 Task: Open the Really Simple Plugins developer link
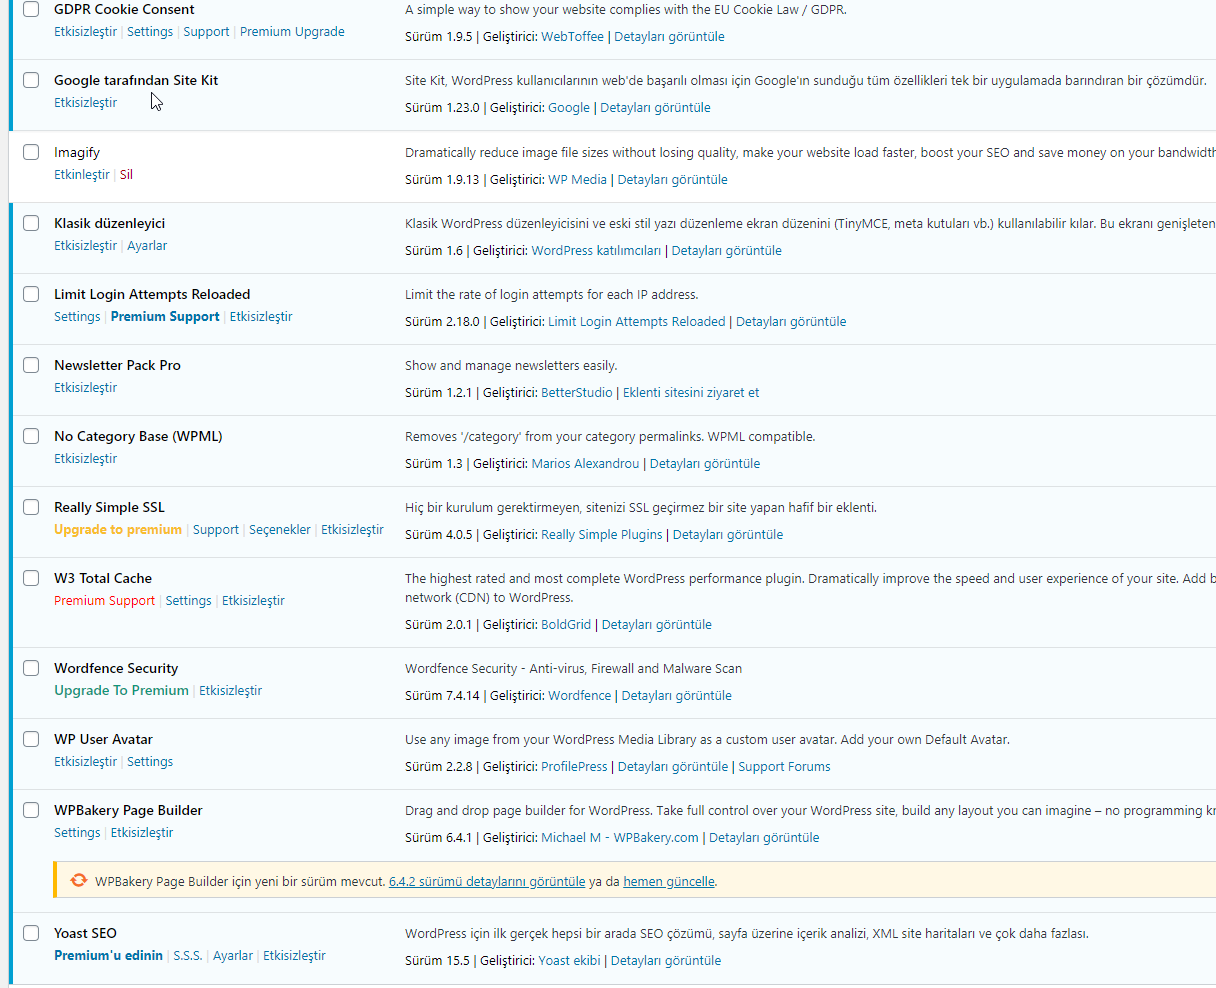[602, 534]
